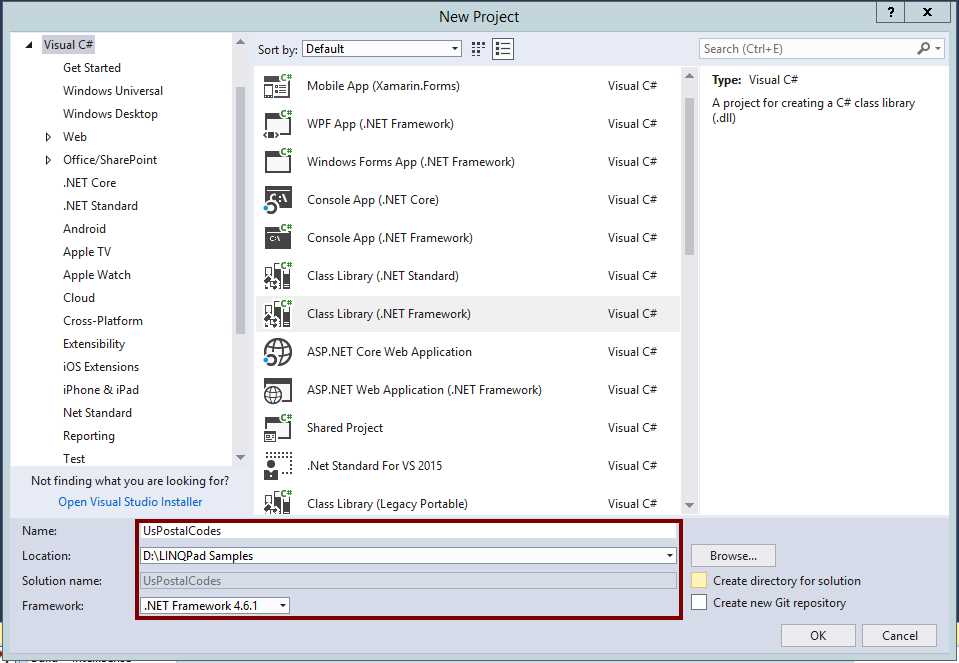959x663 pixels.
Task: Click the Location path text field
Action: [x=402, y=556]
